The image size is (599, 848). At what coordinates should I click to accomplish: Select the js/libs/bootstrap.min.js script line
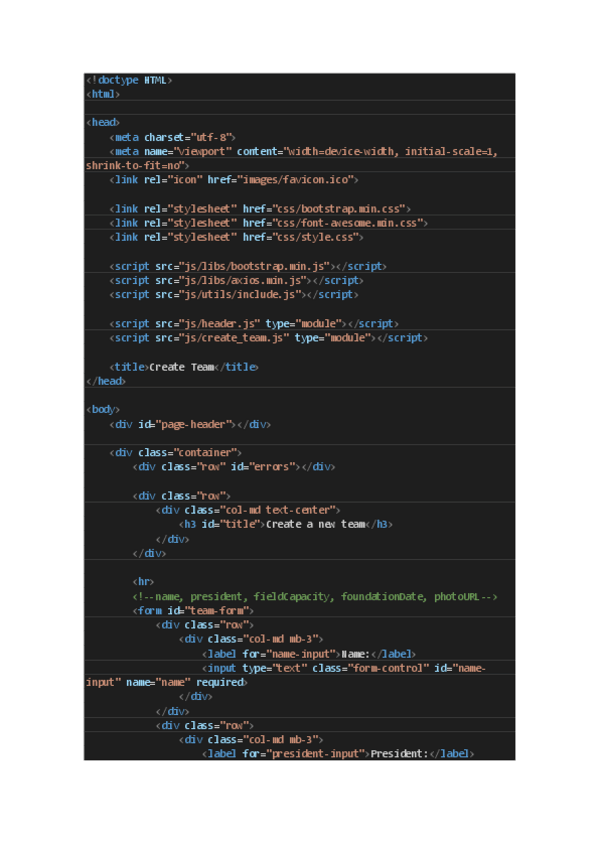[x=248, y=266]
